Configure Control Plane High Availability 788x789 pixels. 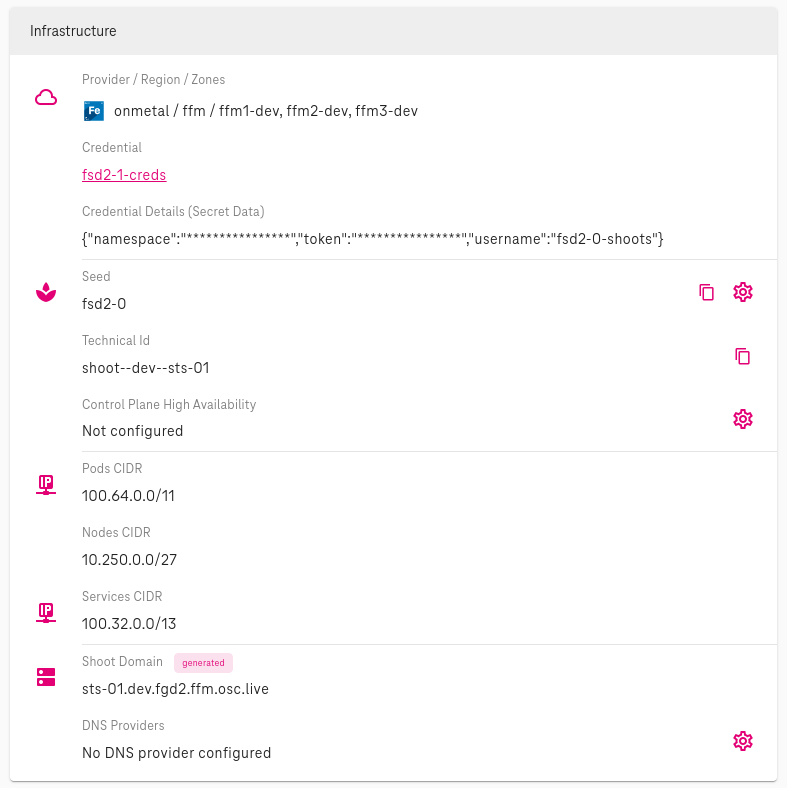[x=742, y=419]
